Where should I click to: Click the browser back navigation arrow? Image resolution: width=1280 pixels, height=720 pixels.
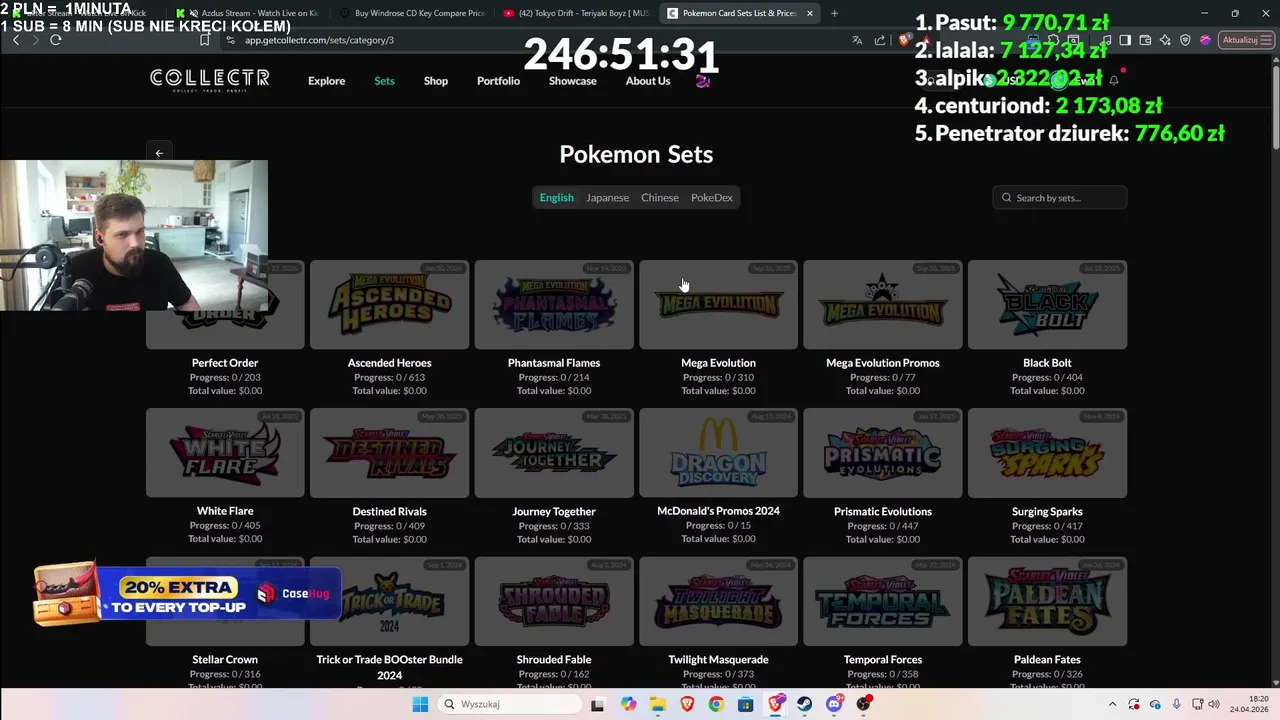16,40
